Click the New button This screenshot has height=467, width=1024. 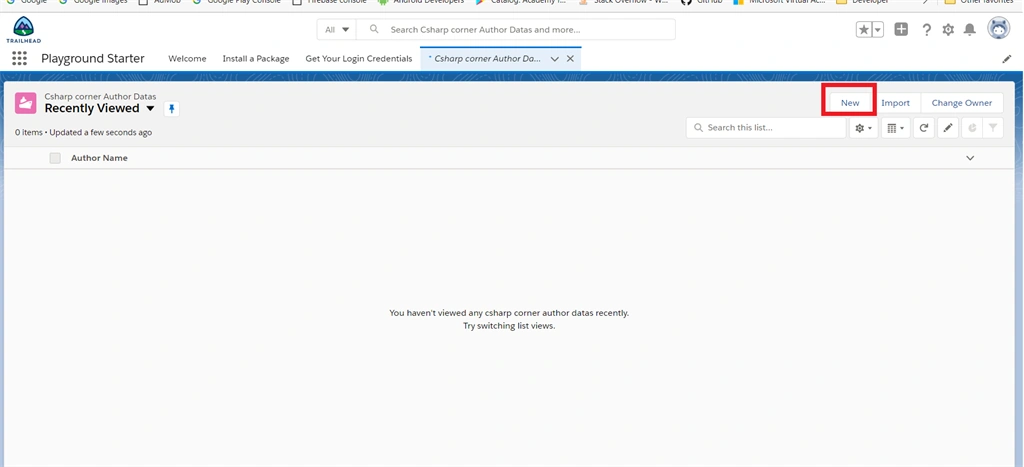(850, 103)
